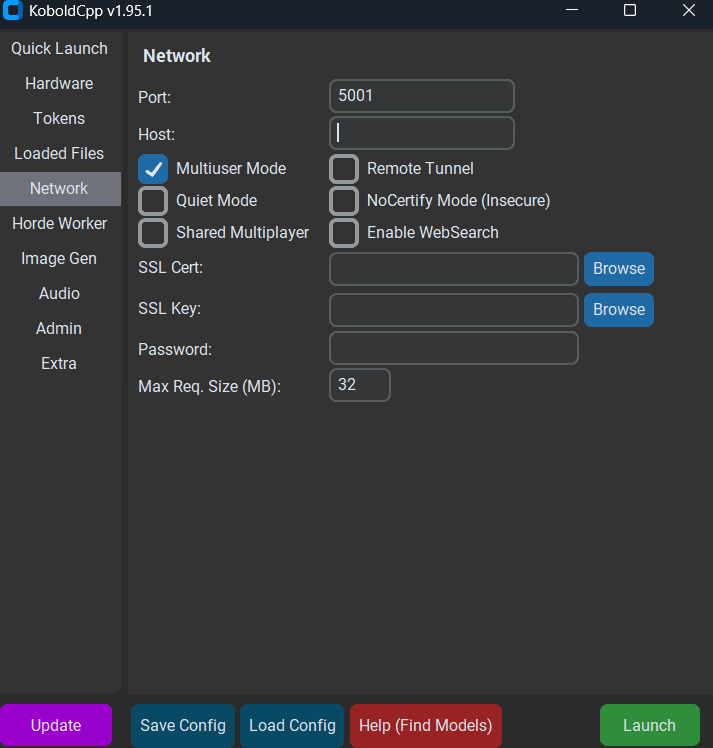Go to the Tokens section
The width and height of the screenshot is (713, 748).
point(59,118)
